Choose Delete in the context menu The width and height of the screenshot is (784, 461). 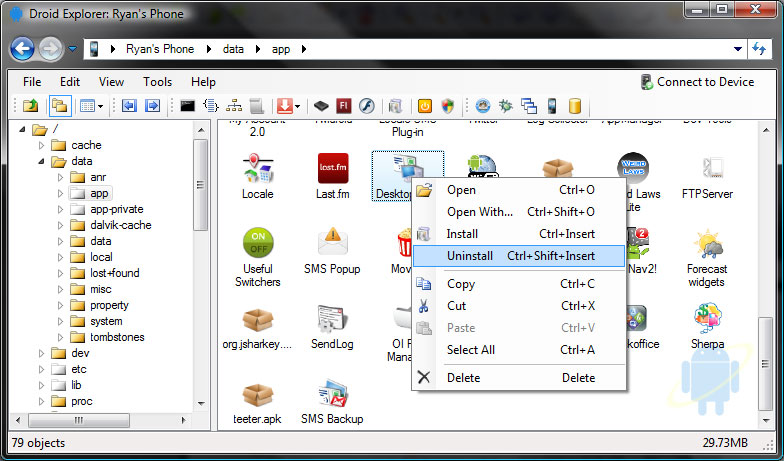click(x=519, y=378)
